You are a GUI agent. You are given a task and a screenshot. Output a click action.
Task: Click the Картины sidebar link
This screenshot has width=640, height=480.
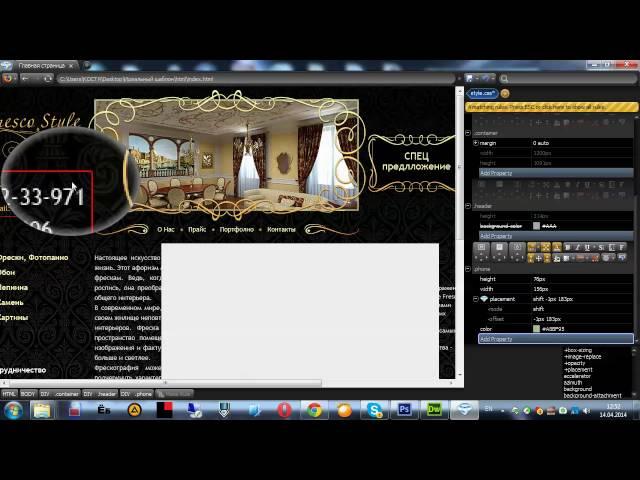tap(14, 318)
